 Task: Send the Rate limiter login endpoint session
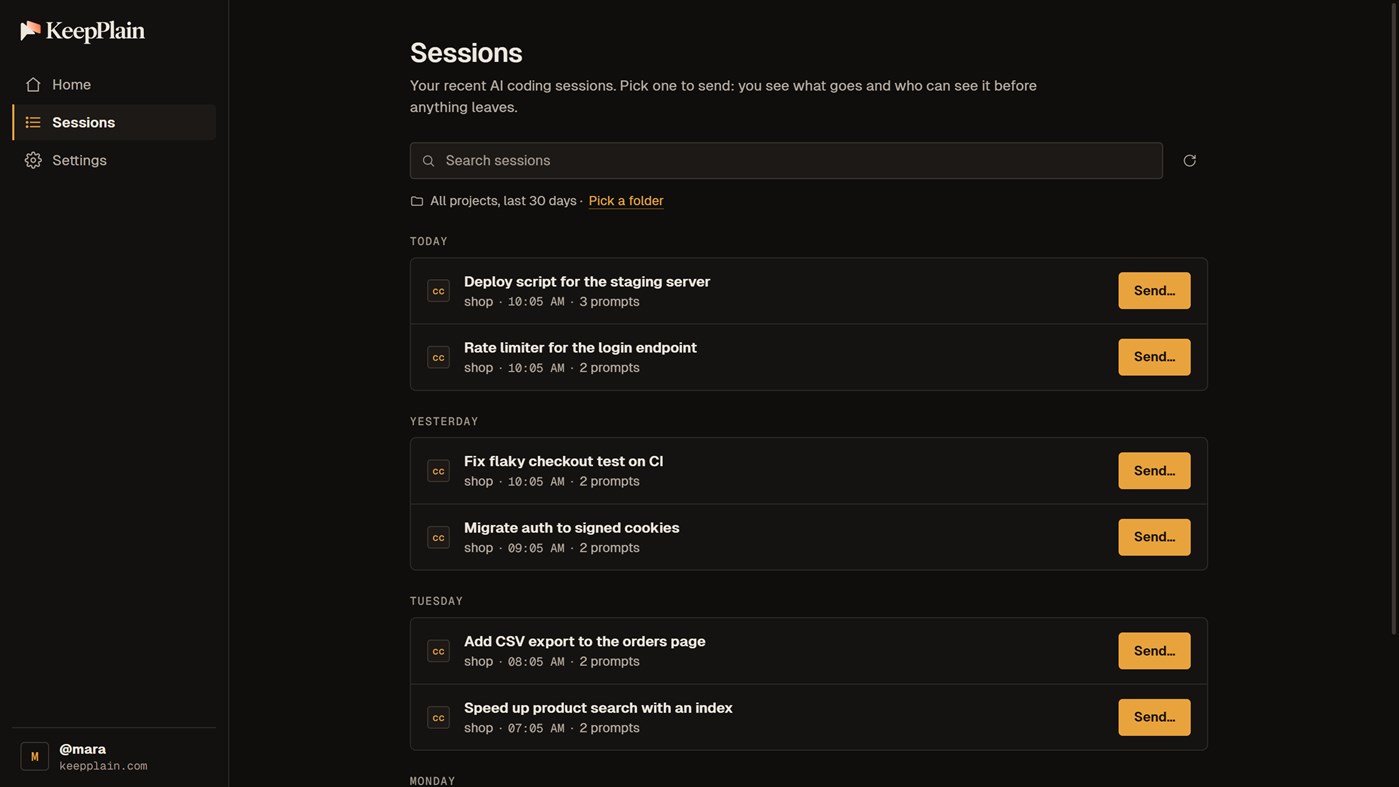[1154, 357]
